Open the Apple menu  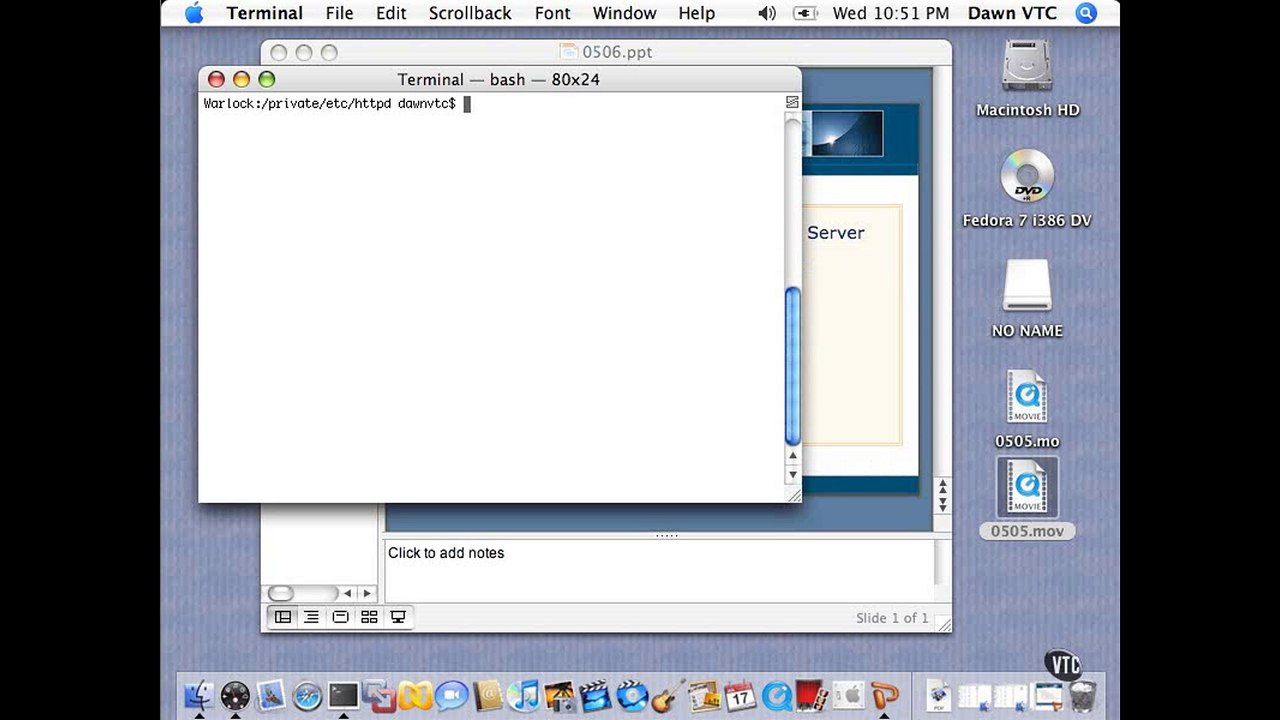pyautogui.click(x=194, y=13)
